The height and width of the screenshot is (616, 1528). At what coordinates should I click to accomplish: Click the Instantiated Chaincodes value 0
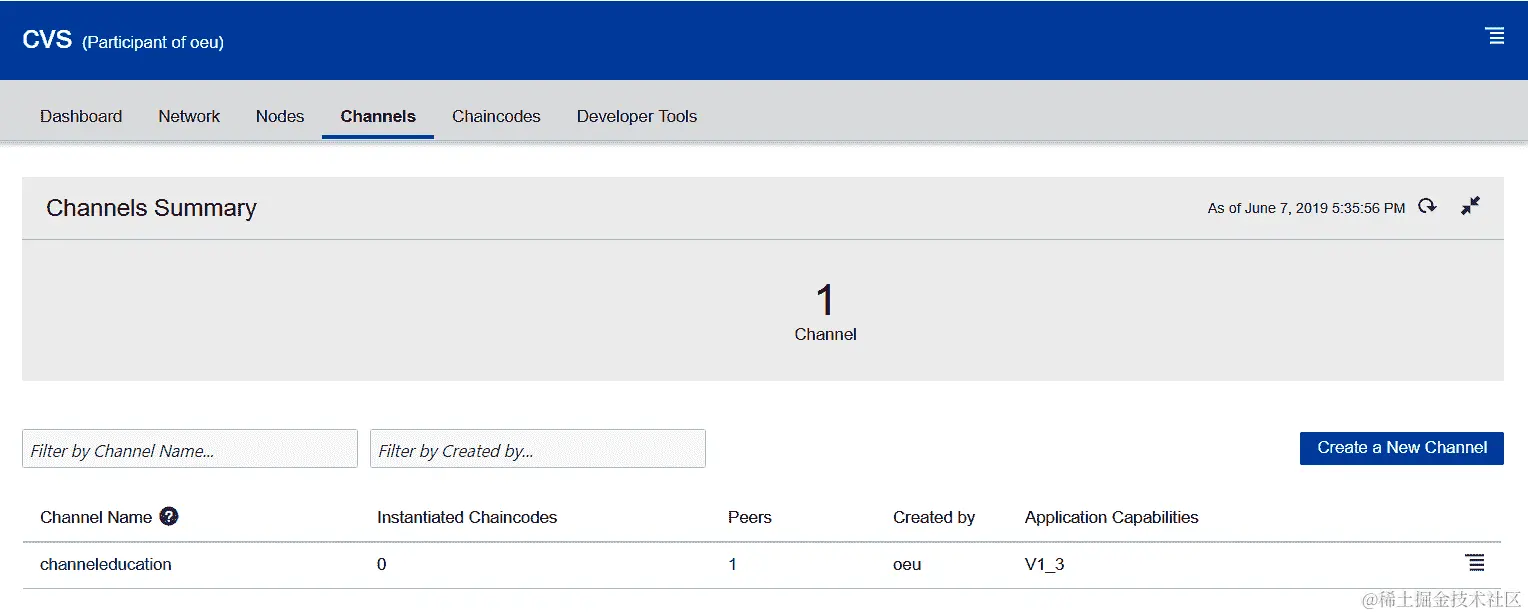pyautogui.click(x=382, y=564)
